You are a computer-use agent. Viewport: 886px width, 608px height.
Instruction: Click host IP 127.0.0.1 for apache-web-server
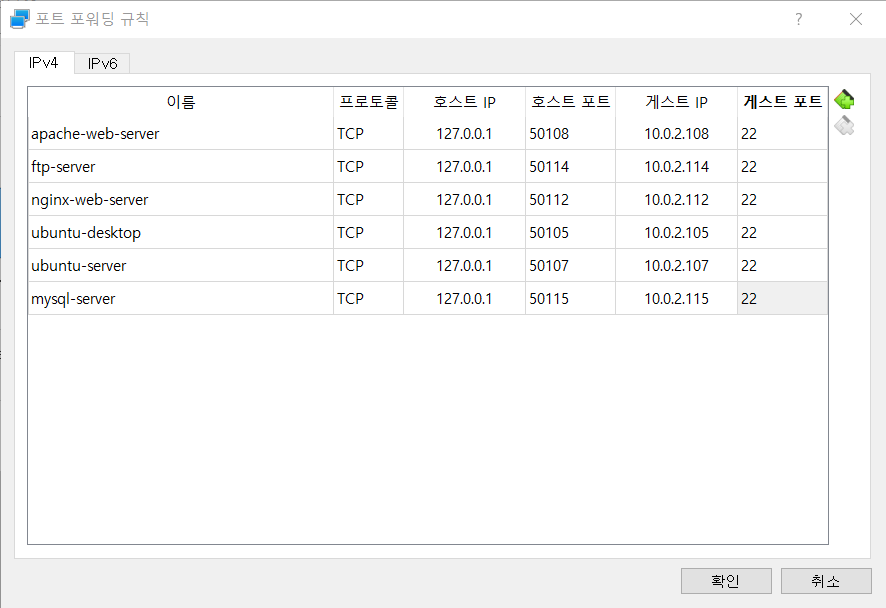tap(464, 133)
